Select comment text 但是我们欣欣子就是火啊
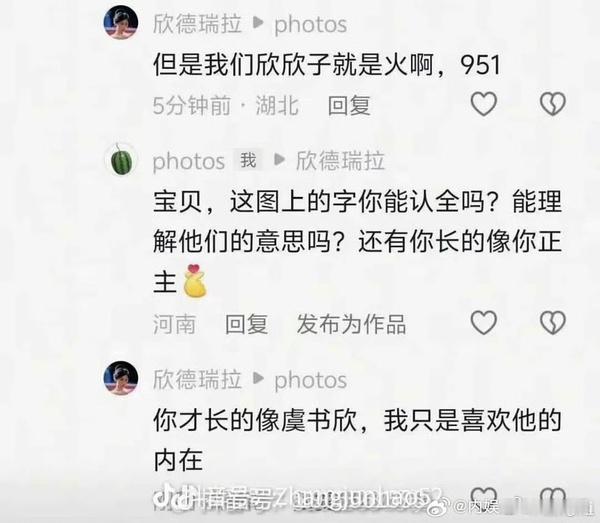600x523 pixels. coord(293,64)
